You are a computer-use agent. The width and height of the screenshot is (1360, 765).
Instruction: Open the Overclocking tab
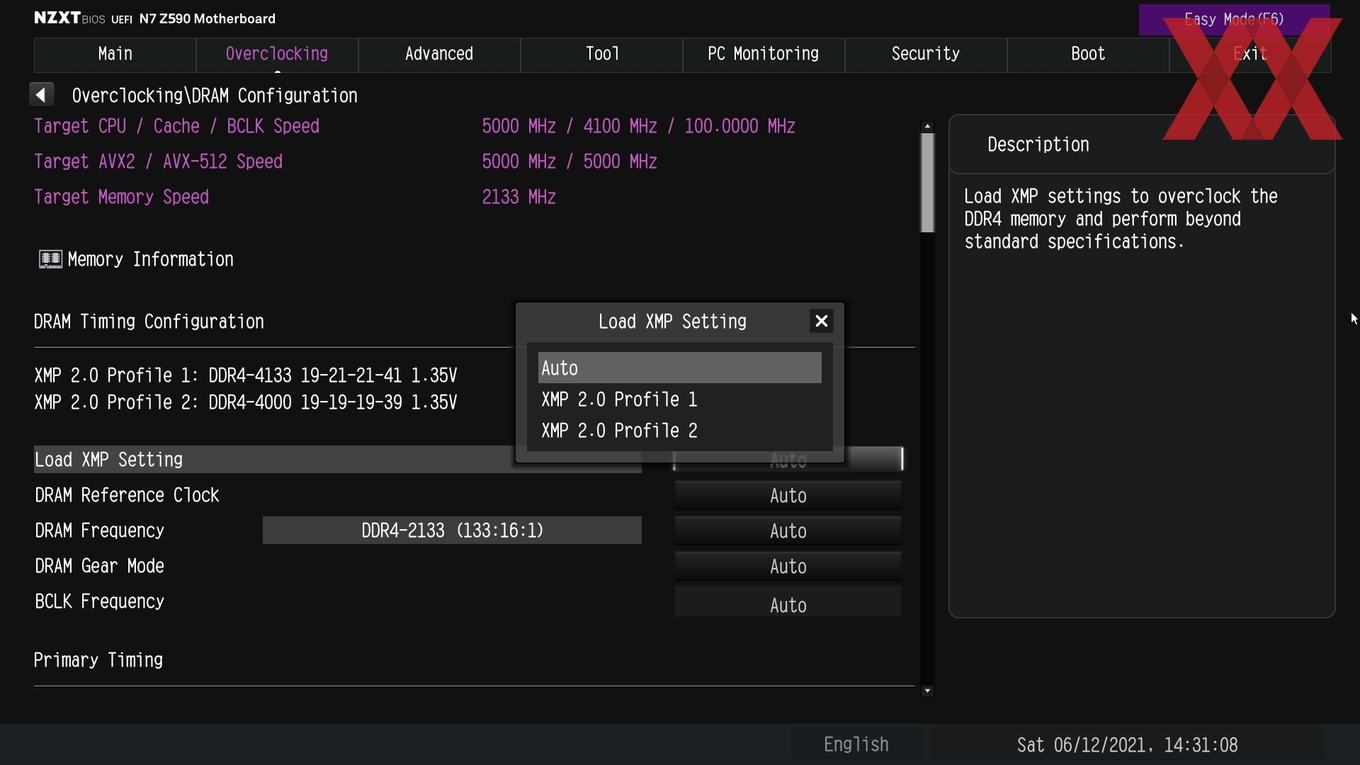click(277, 54)
